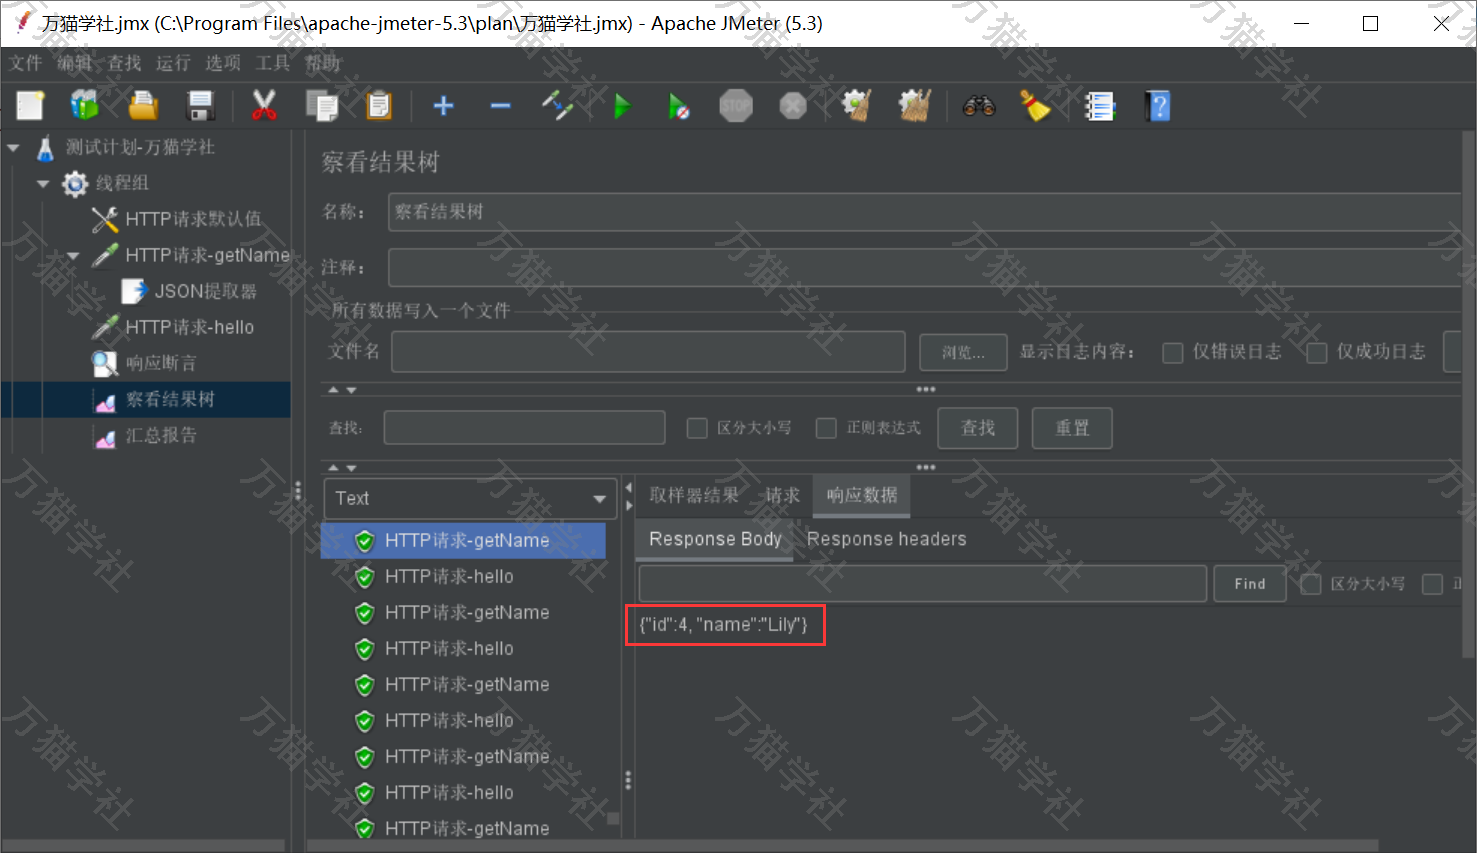Click the Clear gear-broom icon
This screenshot has height=853, width=1477.
857,106
